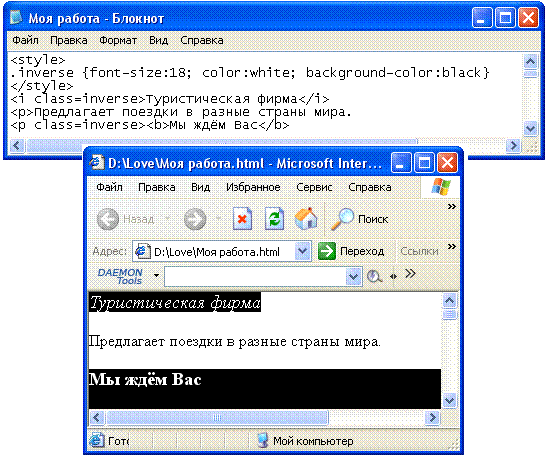Click the italic heading Туристическая фирма

175,303
